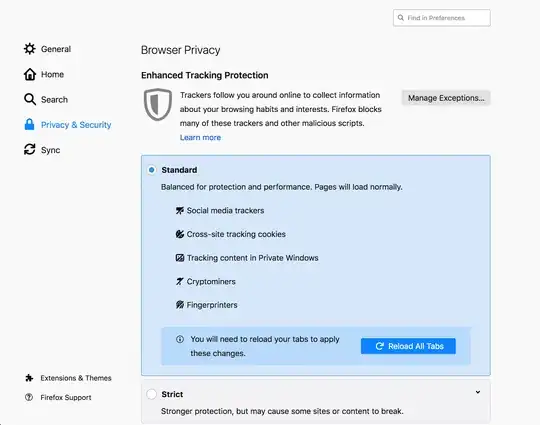540x425 pixels.
Task: Click the Sync arrows icon
Action: point(30,149)
